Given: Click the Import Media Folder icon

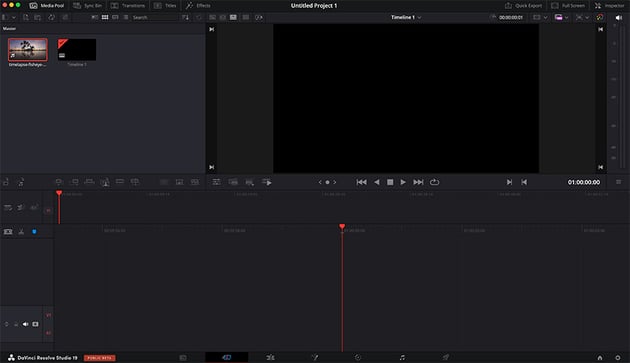Looking at the screenshot, I should tap(38, 18).
